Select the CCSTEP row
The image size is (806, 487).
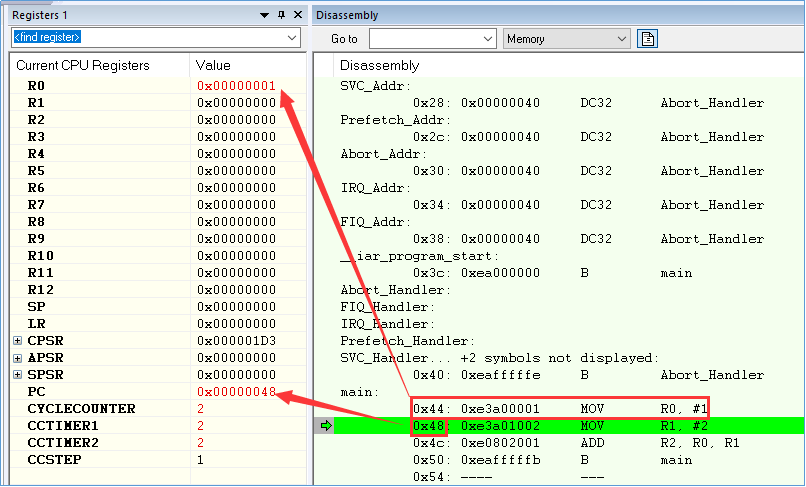pyautogui.click(x=158, y=459)
